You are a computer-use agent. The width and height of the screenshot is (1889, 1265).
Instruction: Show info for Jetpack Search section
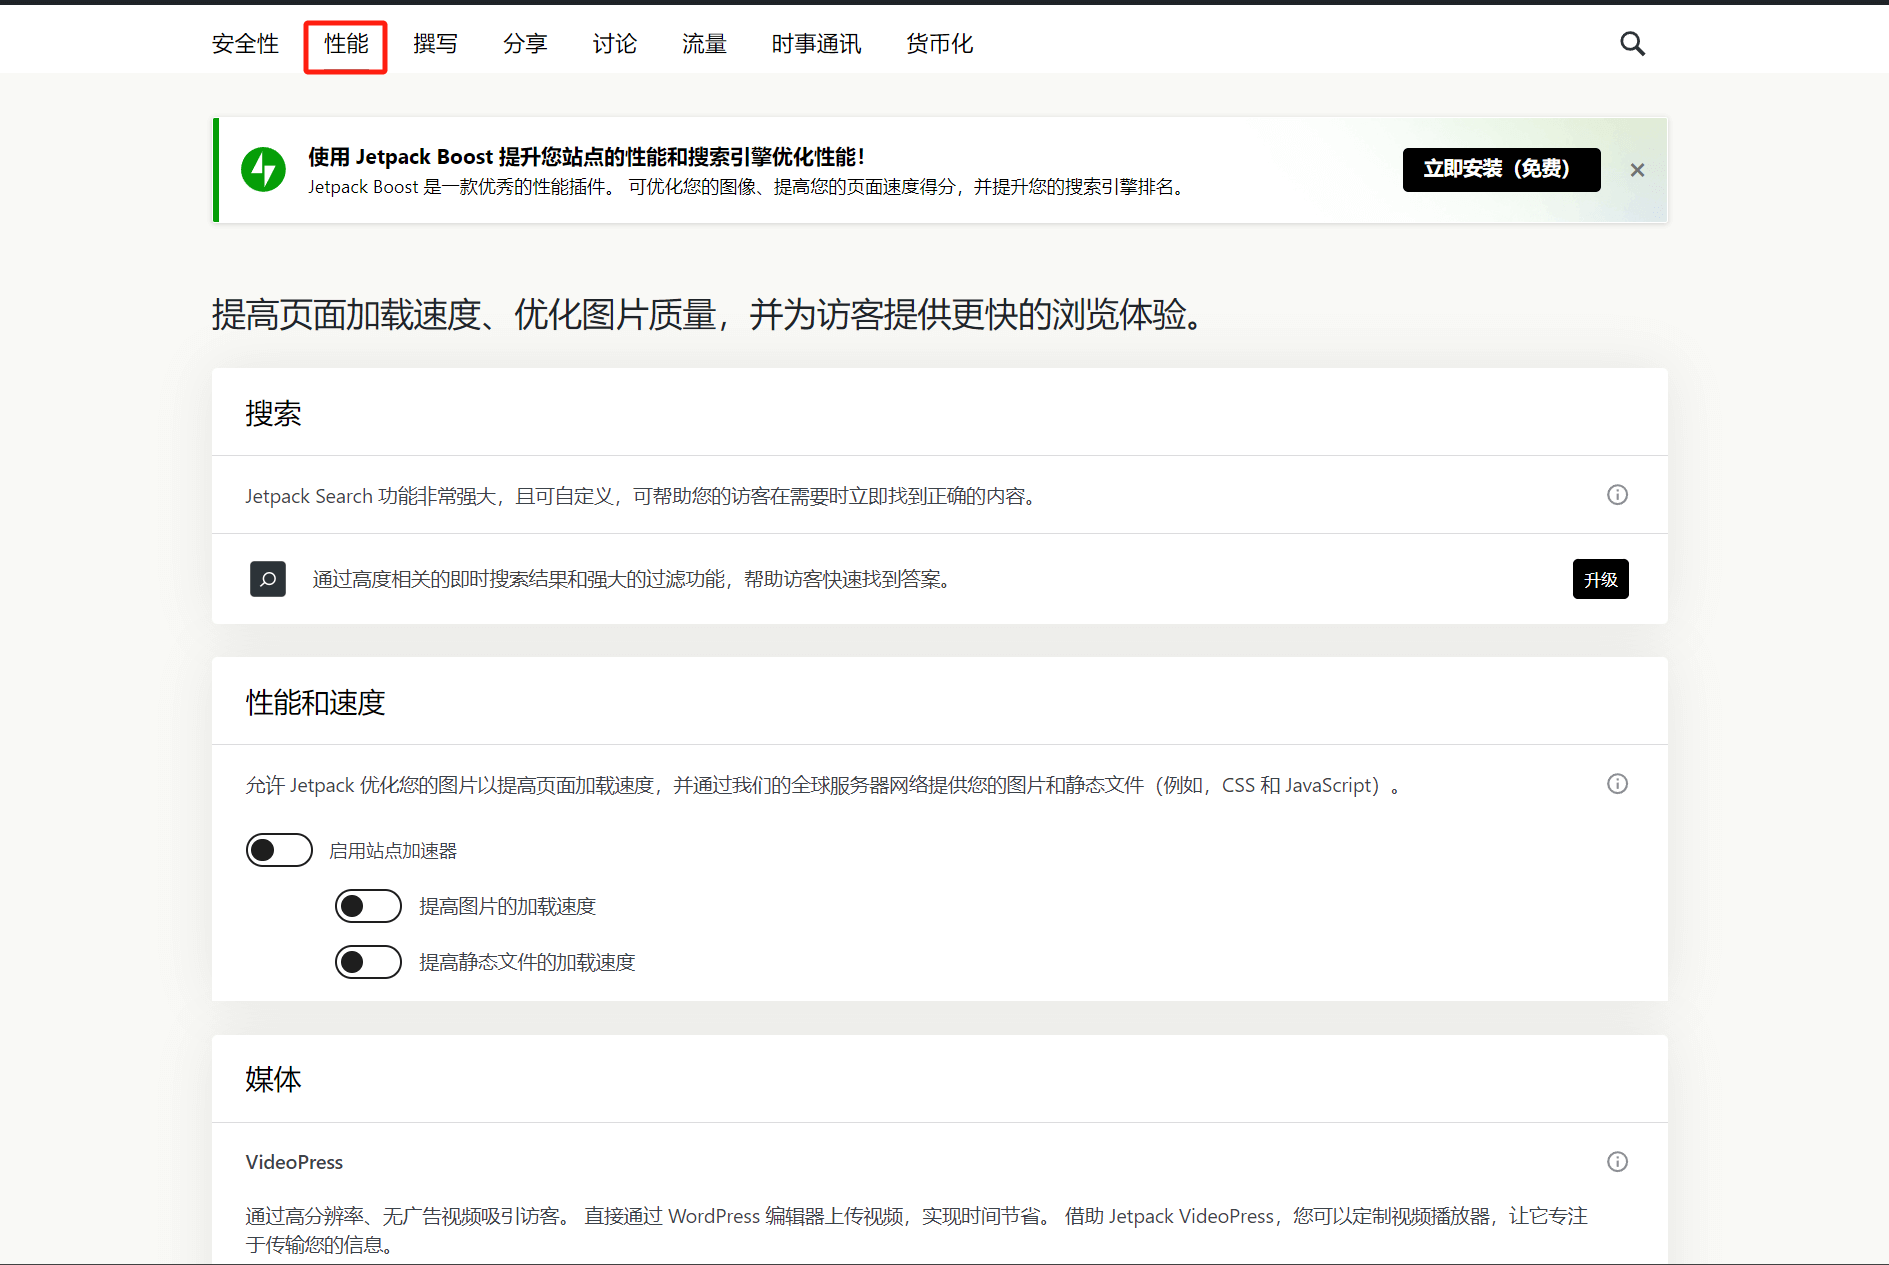(1617, 495)
